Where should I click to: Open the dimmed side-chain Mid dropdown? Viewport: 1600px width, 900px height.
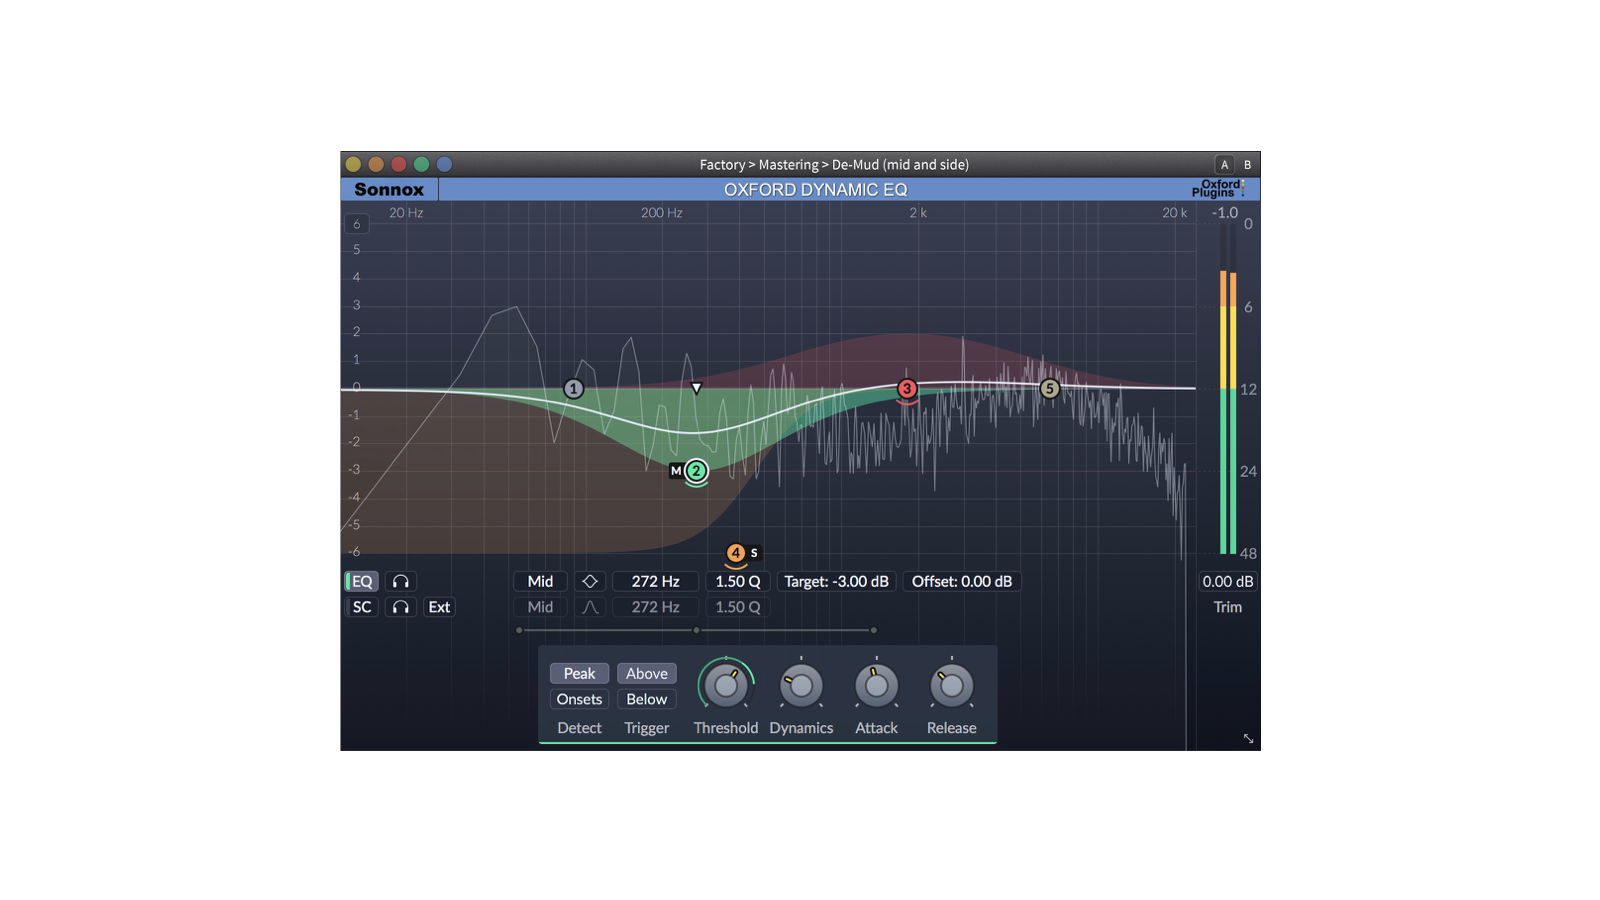(540, 607)
